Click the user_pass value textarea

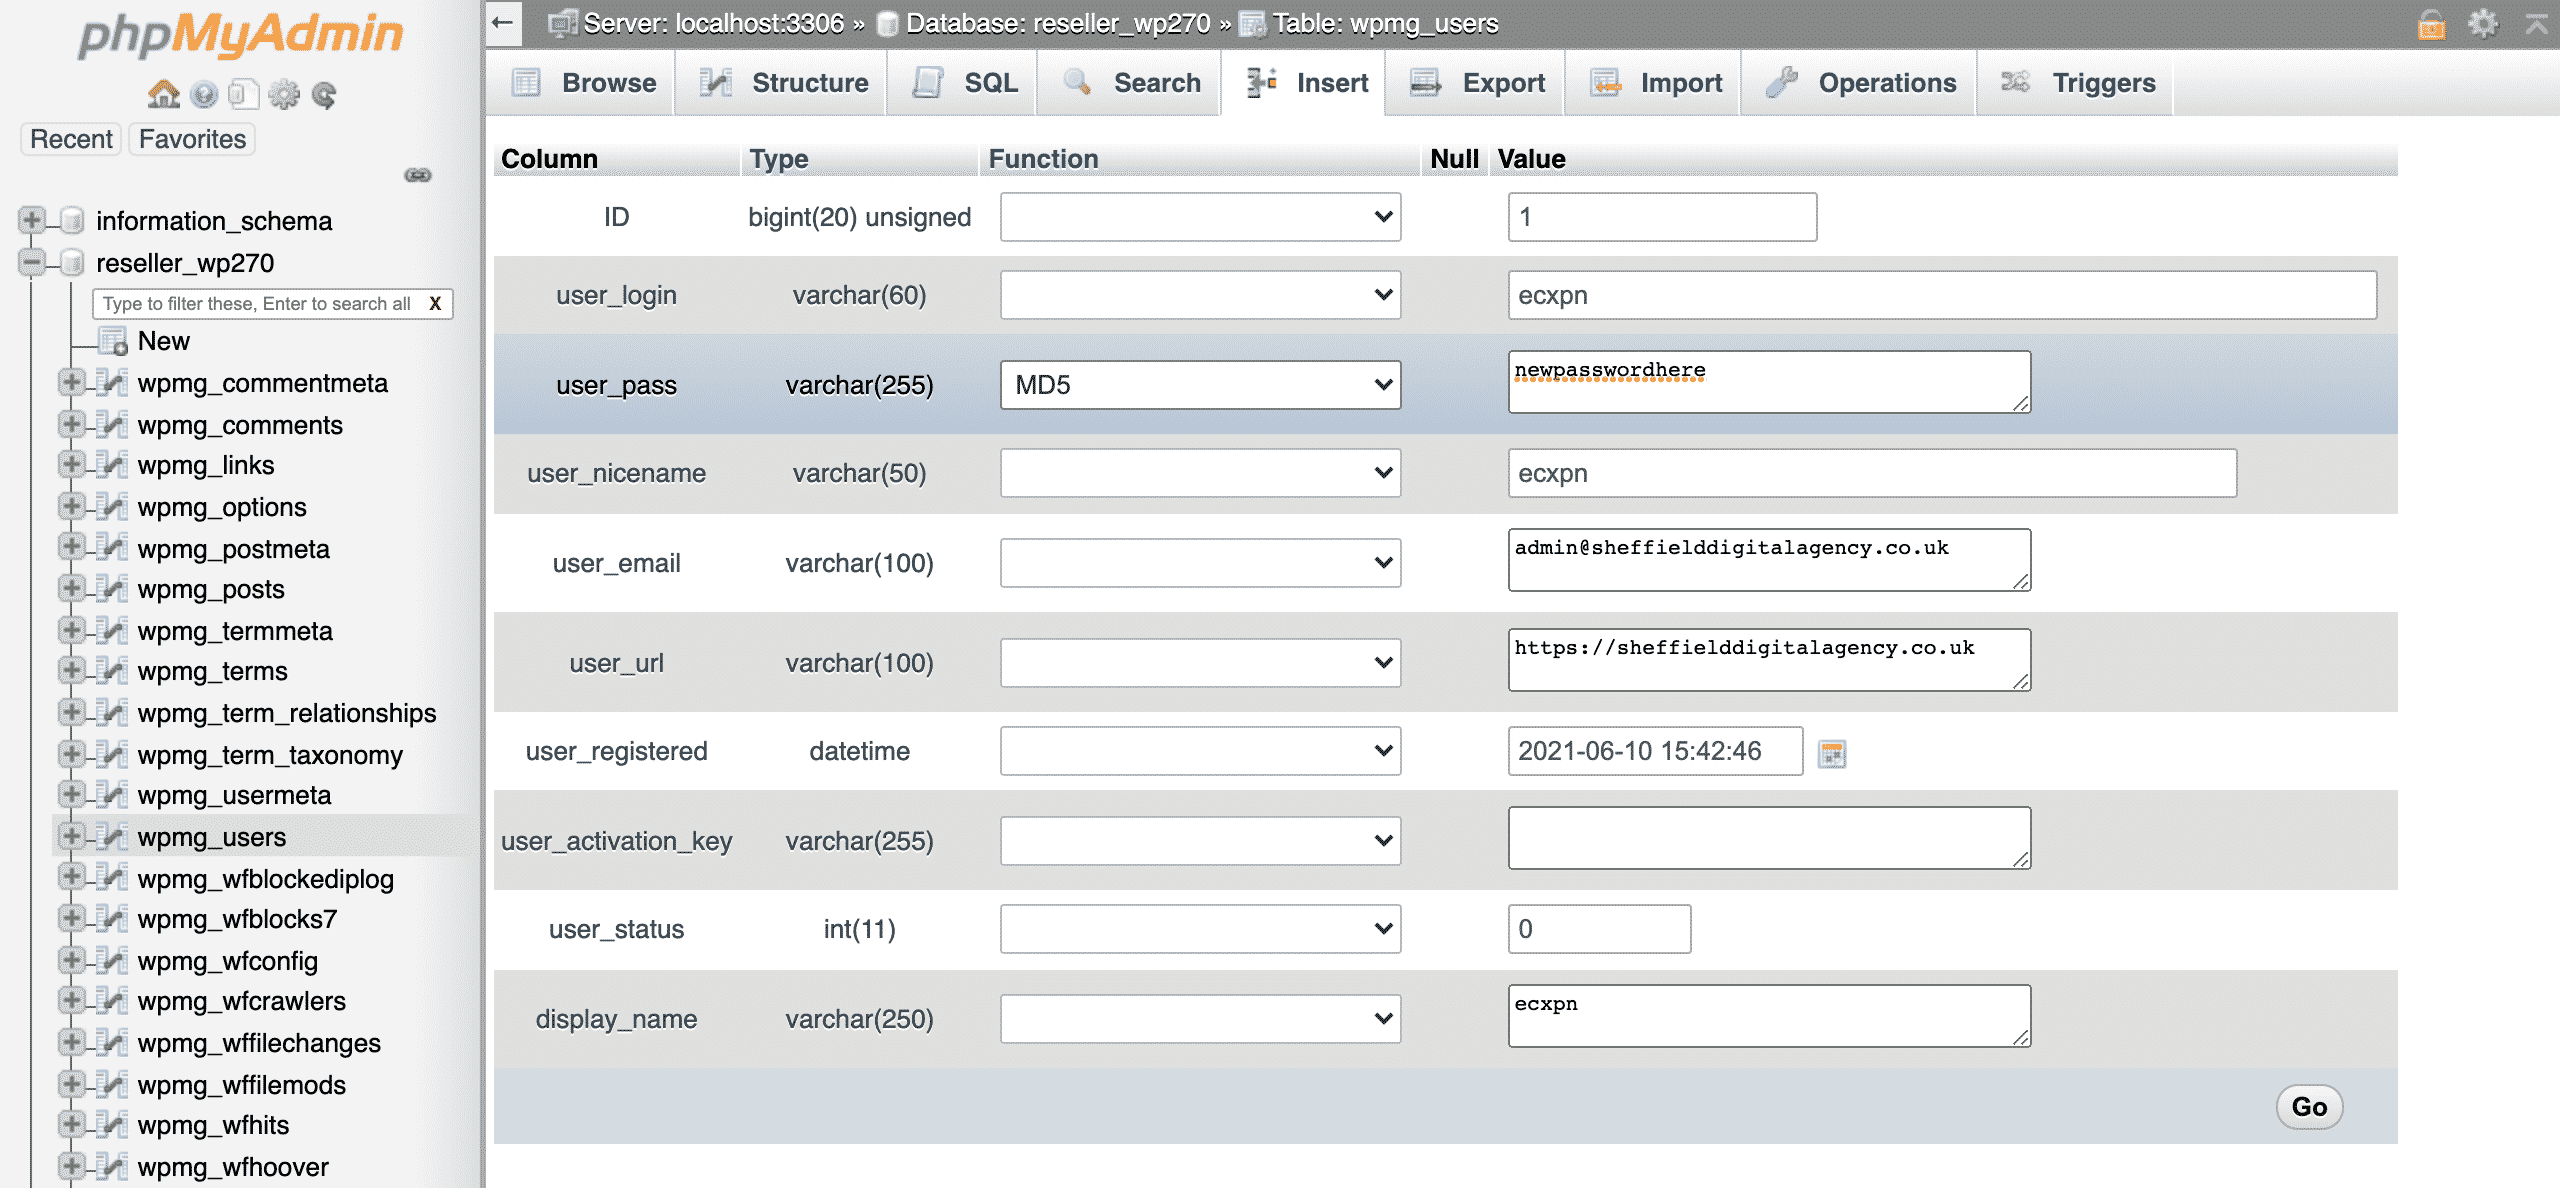[x=1769, y=381]
